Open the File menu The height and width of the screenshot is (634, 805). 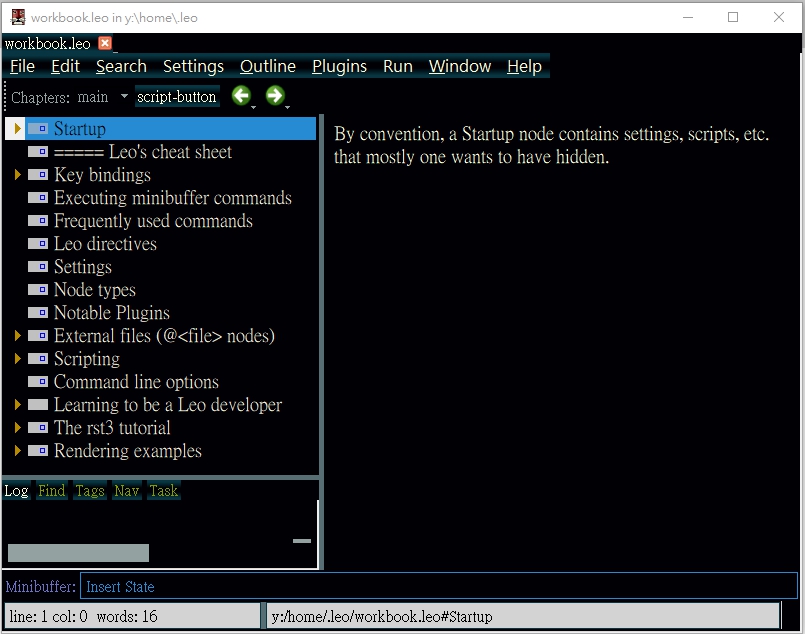coord(22,66)
